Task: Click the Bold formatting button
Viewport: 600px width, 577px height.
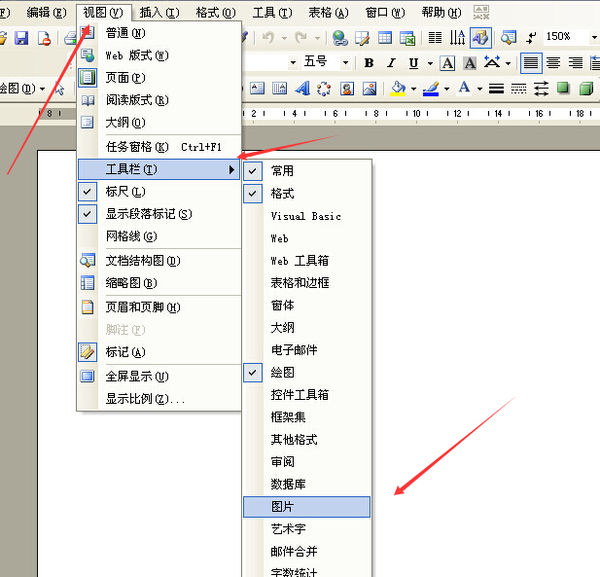Action: [369, 63]
